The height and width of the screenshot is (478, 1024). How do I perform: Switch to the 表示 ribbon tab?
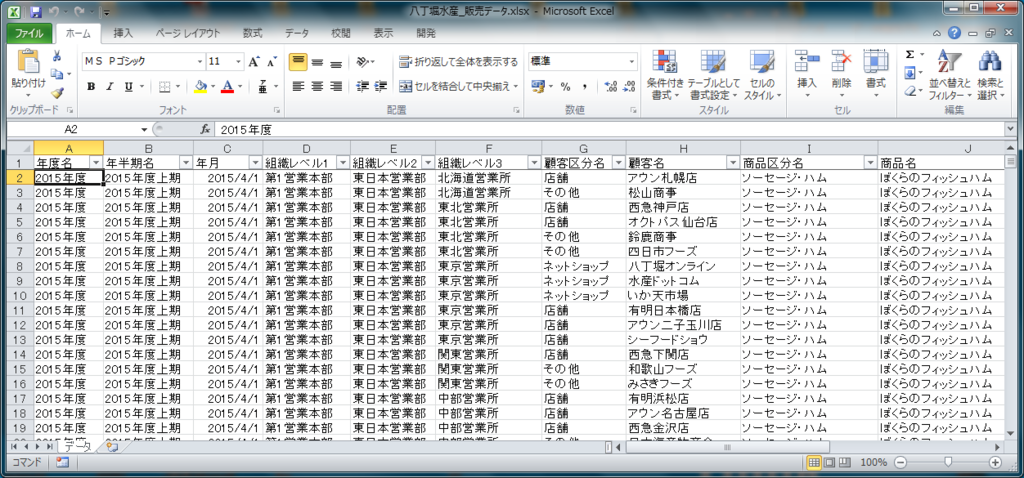[383, 33]
